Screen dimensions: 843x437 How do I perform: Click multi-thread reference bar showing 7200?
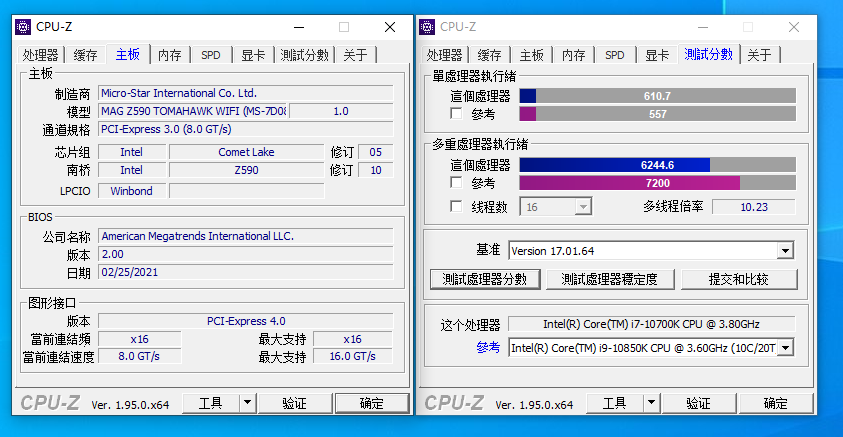[658, 183]
